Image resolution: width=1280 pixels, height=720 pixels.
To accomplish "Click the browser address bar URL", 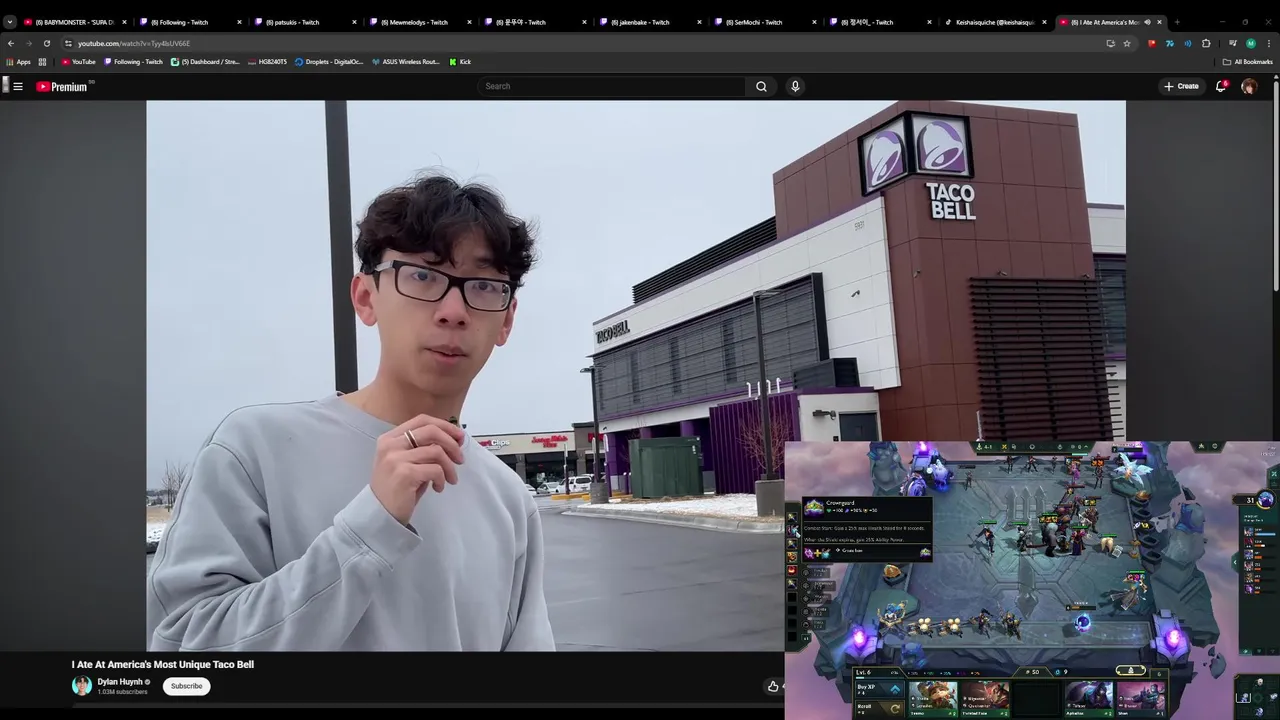I will tap(134, 43).
